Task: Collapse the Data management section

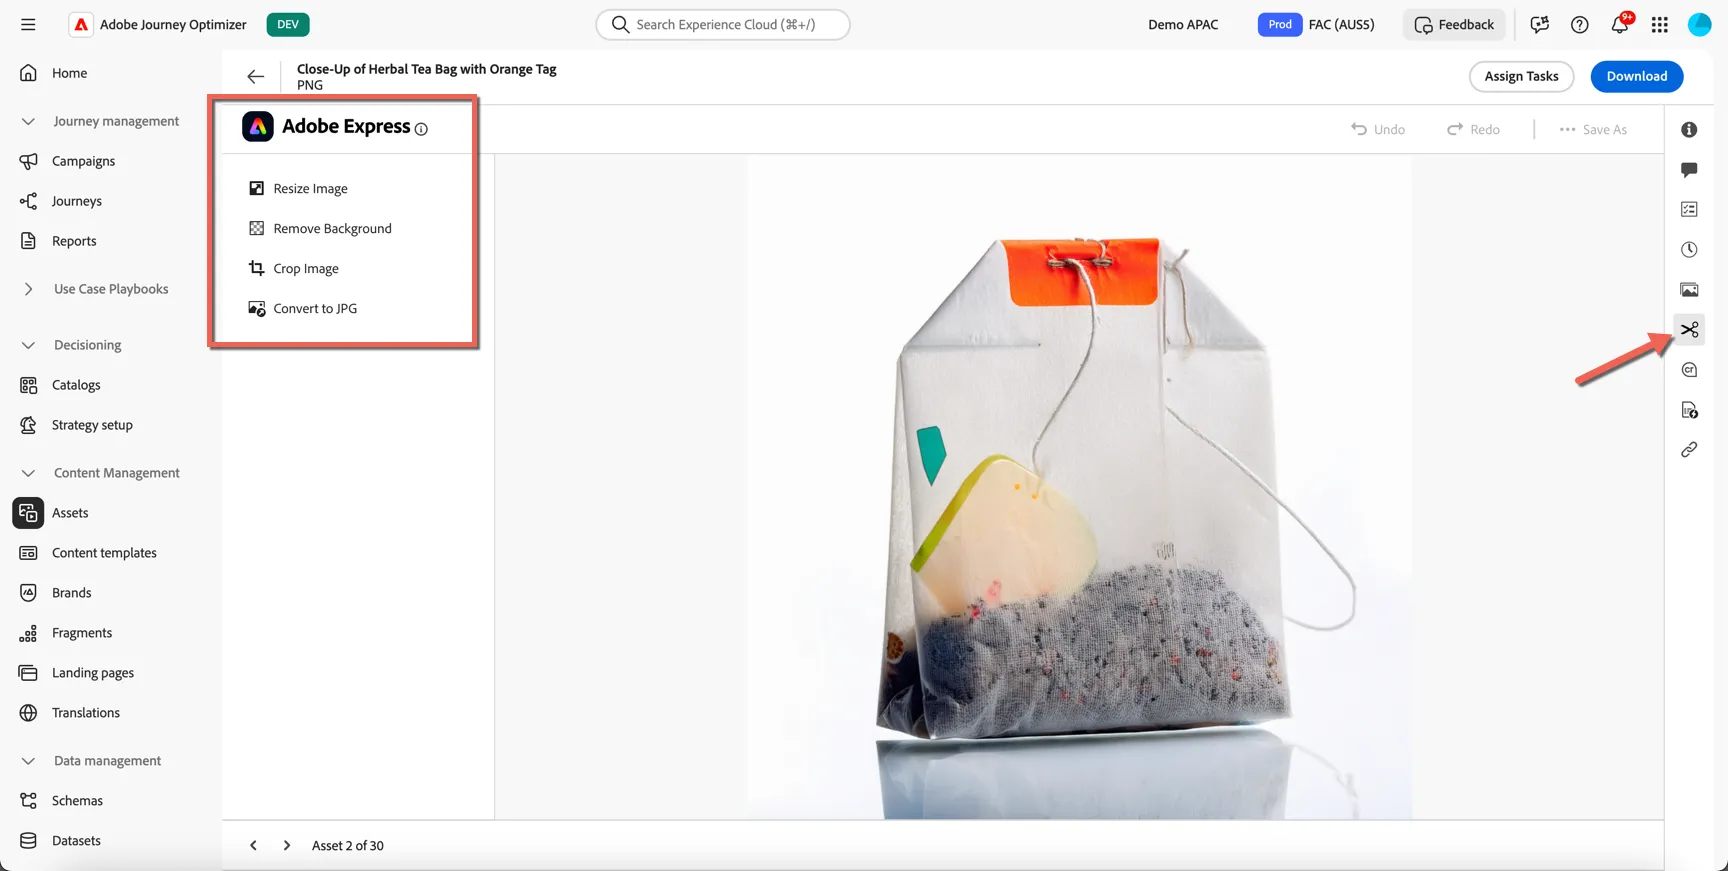Action: [x=28, y=761]
